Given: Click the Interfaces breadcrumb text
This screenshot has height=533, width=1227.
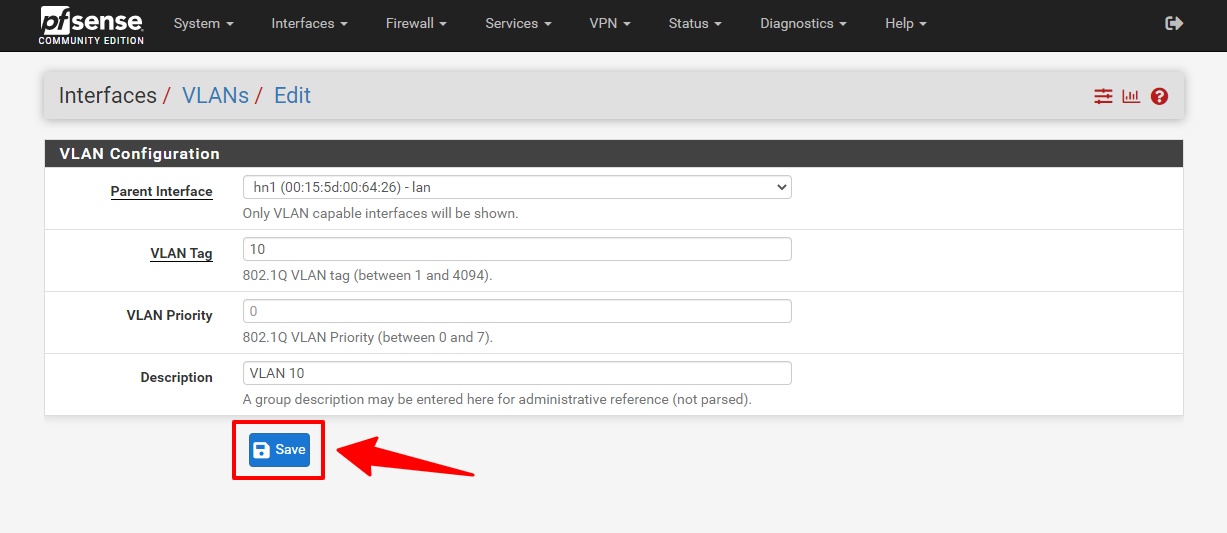Looking at the screenshot, I should tap(108, 96).
